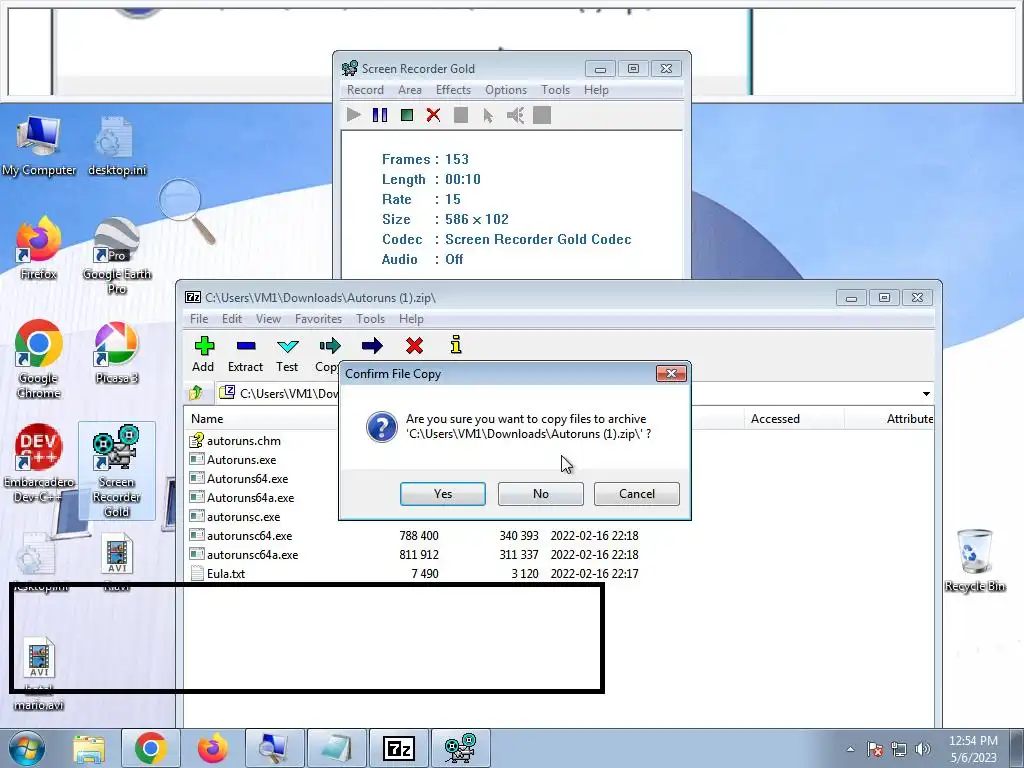Screen dimensions: 1024x768
Task: Open the Edit menu in 7-Zip
Action: pos(232,319)
